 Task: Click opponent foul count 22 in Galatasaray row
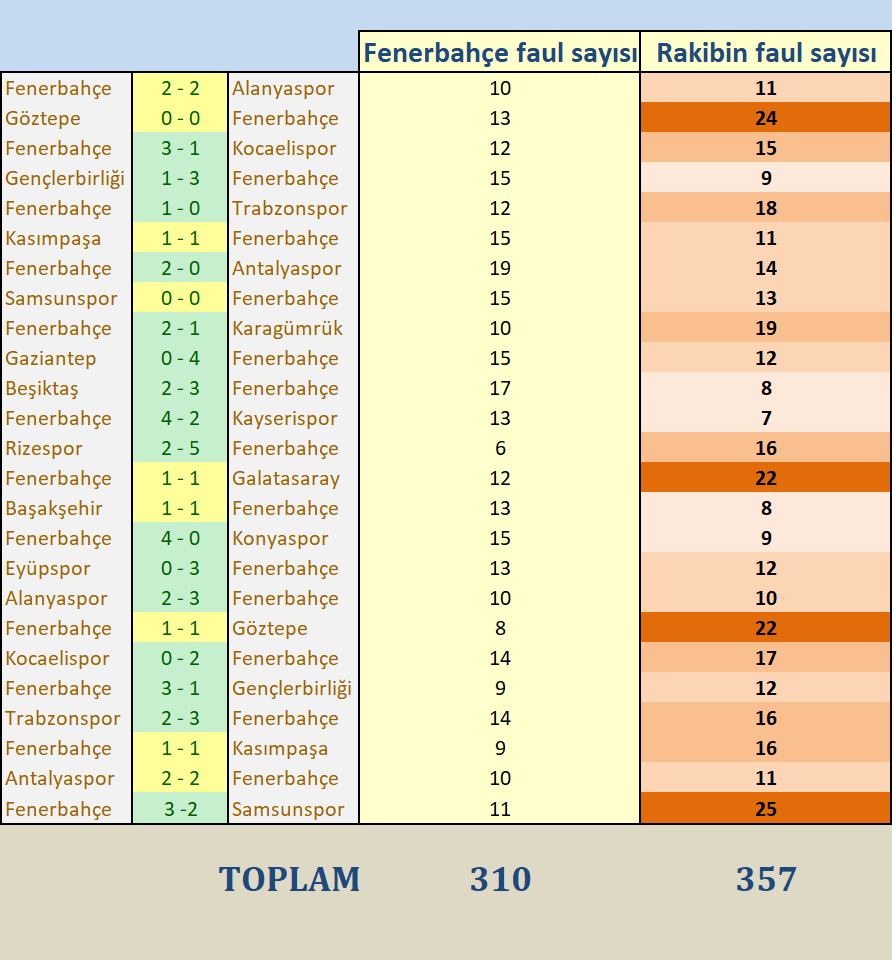[766, 478]
